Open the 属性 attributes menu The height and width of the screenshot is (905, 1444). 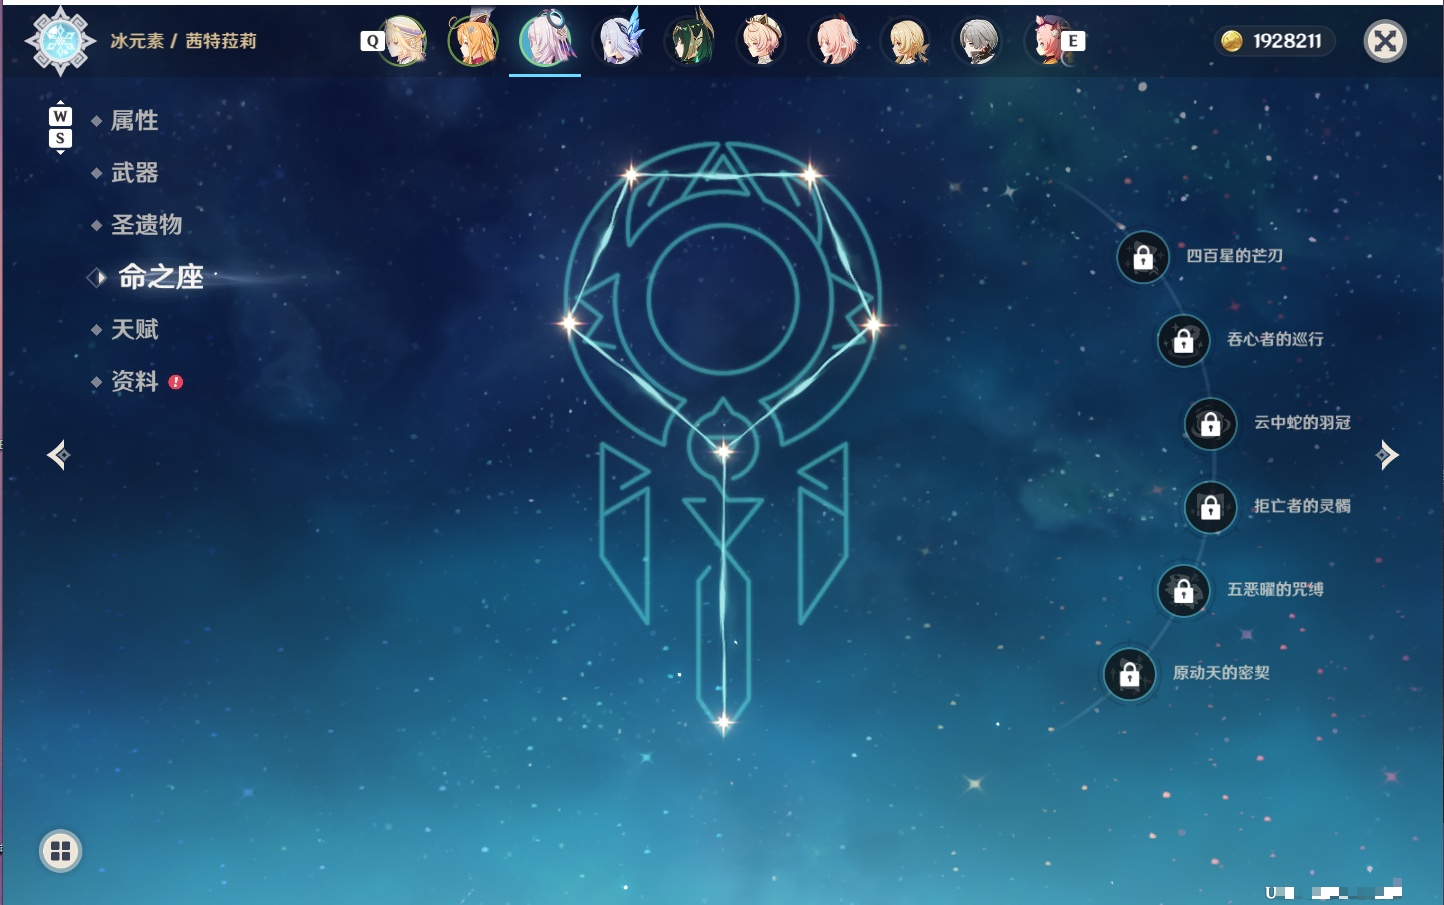coord(134,121)
